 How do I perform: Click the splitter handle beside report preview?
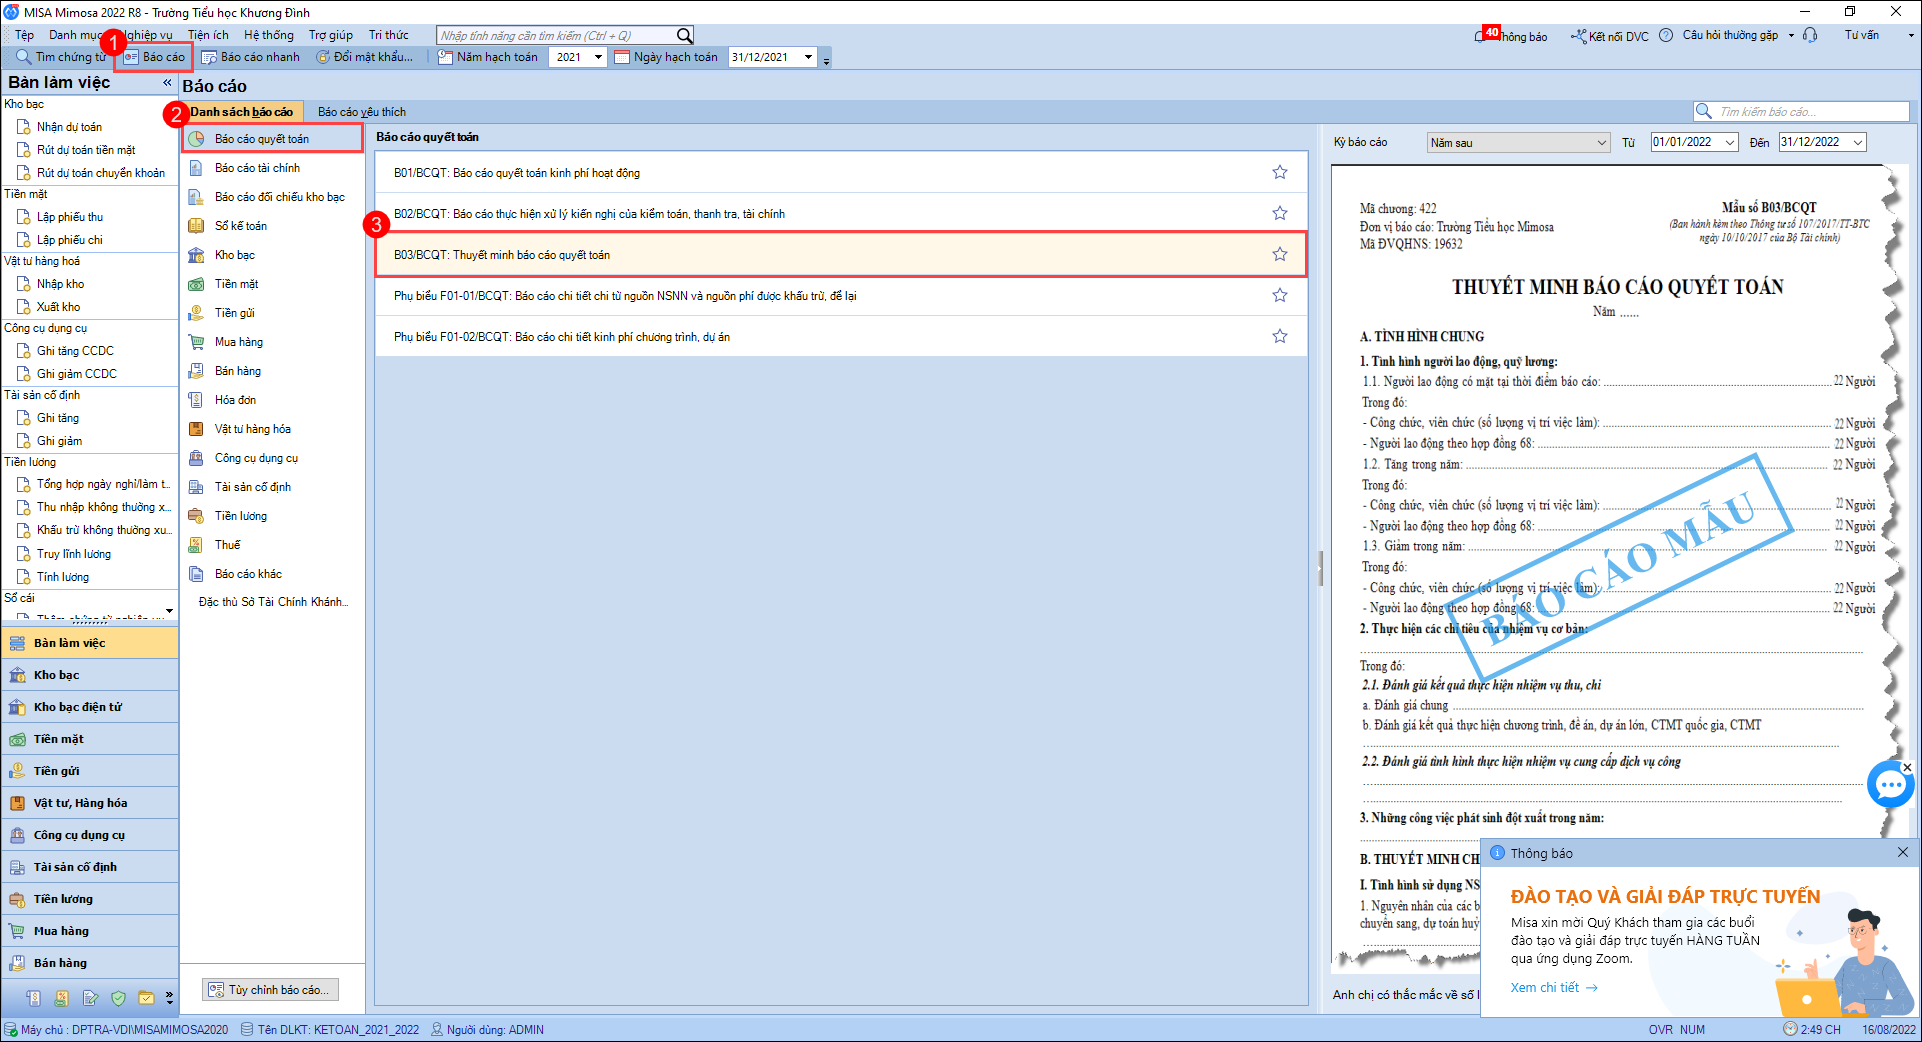click(1320, 568)
